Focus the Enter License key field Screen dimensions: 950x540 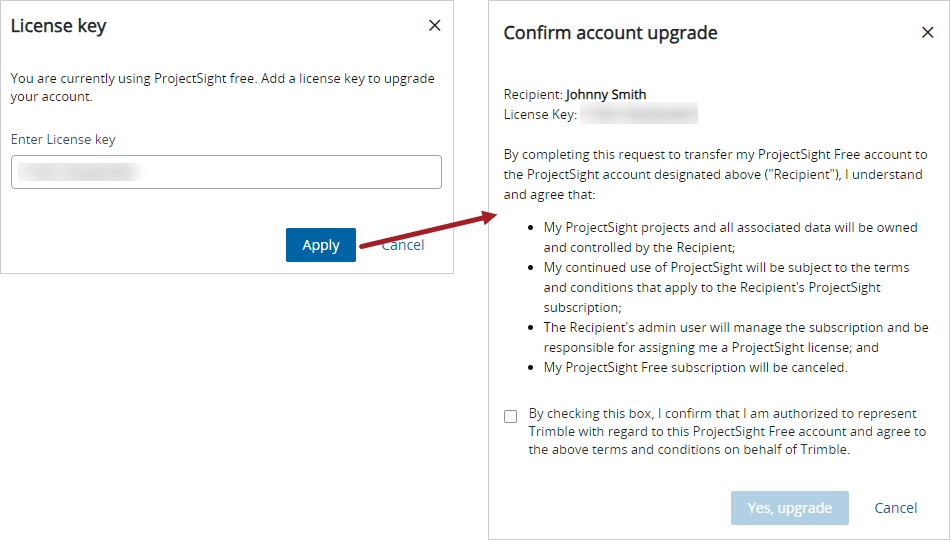(x=226, y=172)
